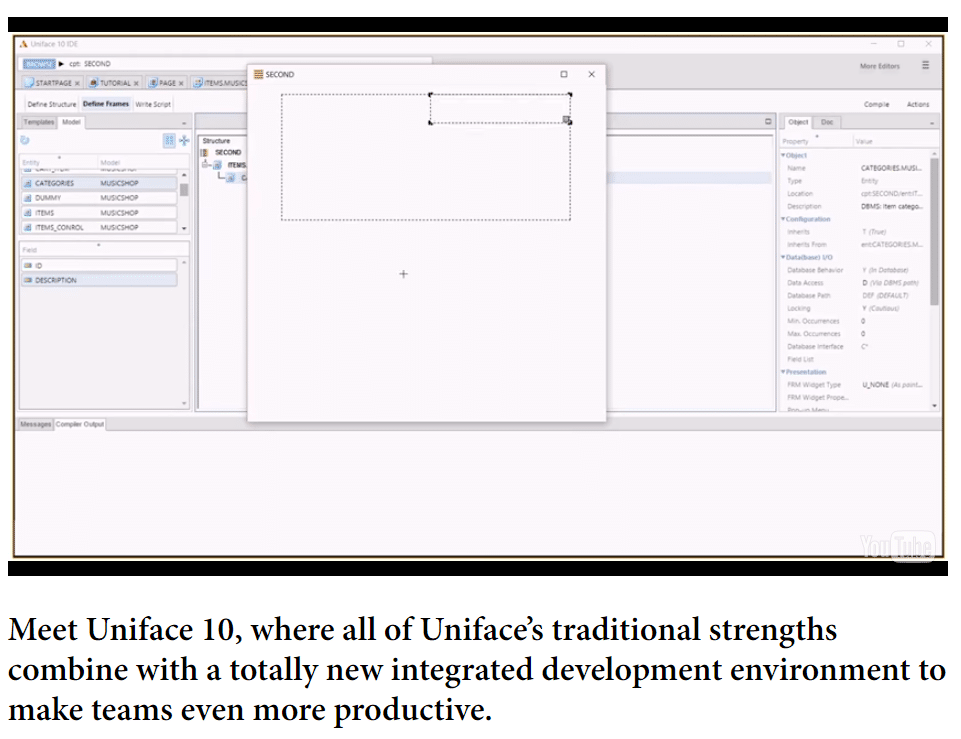Open the Actions menu

pyautogui.click(x=917, y=104)
